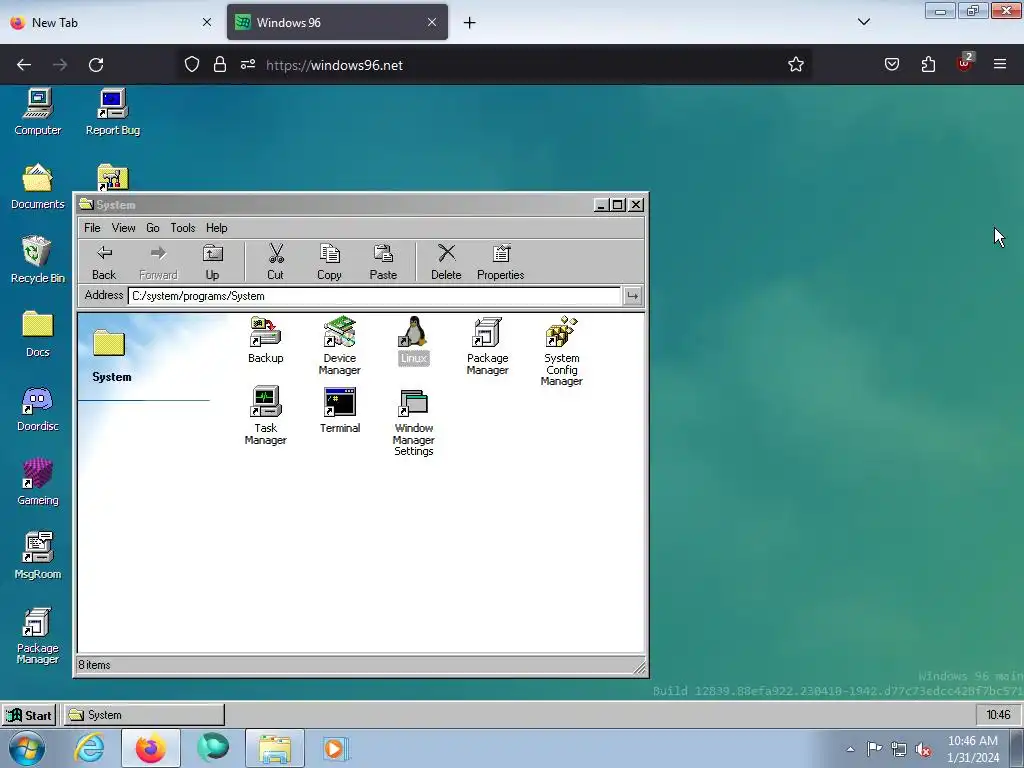The width and height of the screenshot is (1024, 768).
Task: Show site security lock information
Action: coord(220,65)
